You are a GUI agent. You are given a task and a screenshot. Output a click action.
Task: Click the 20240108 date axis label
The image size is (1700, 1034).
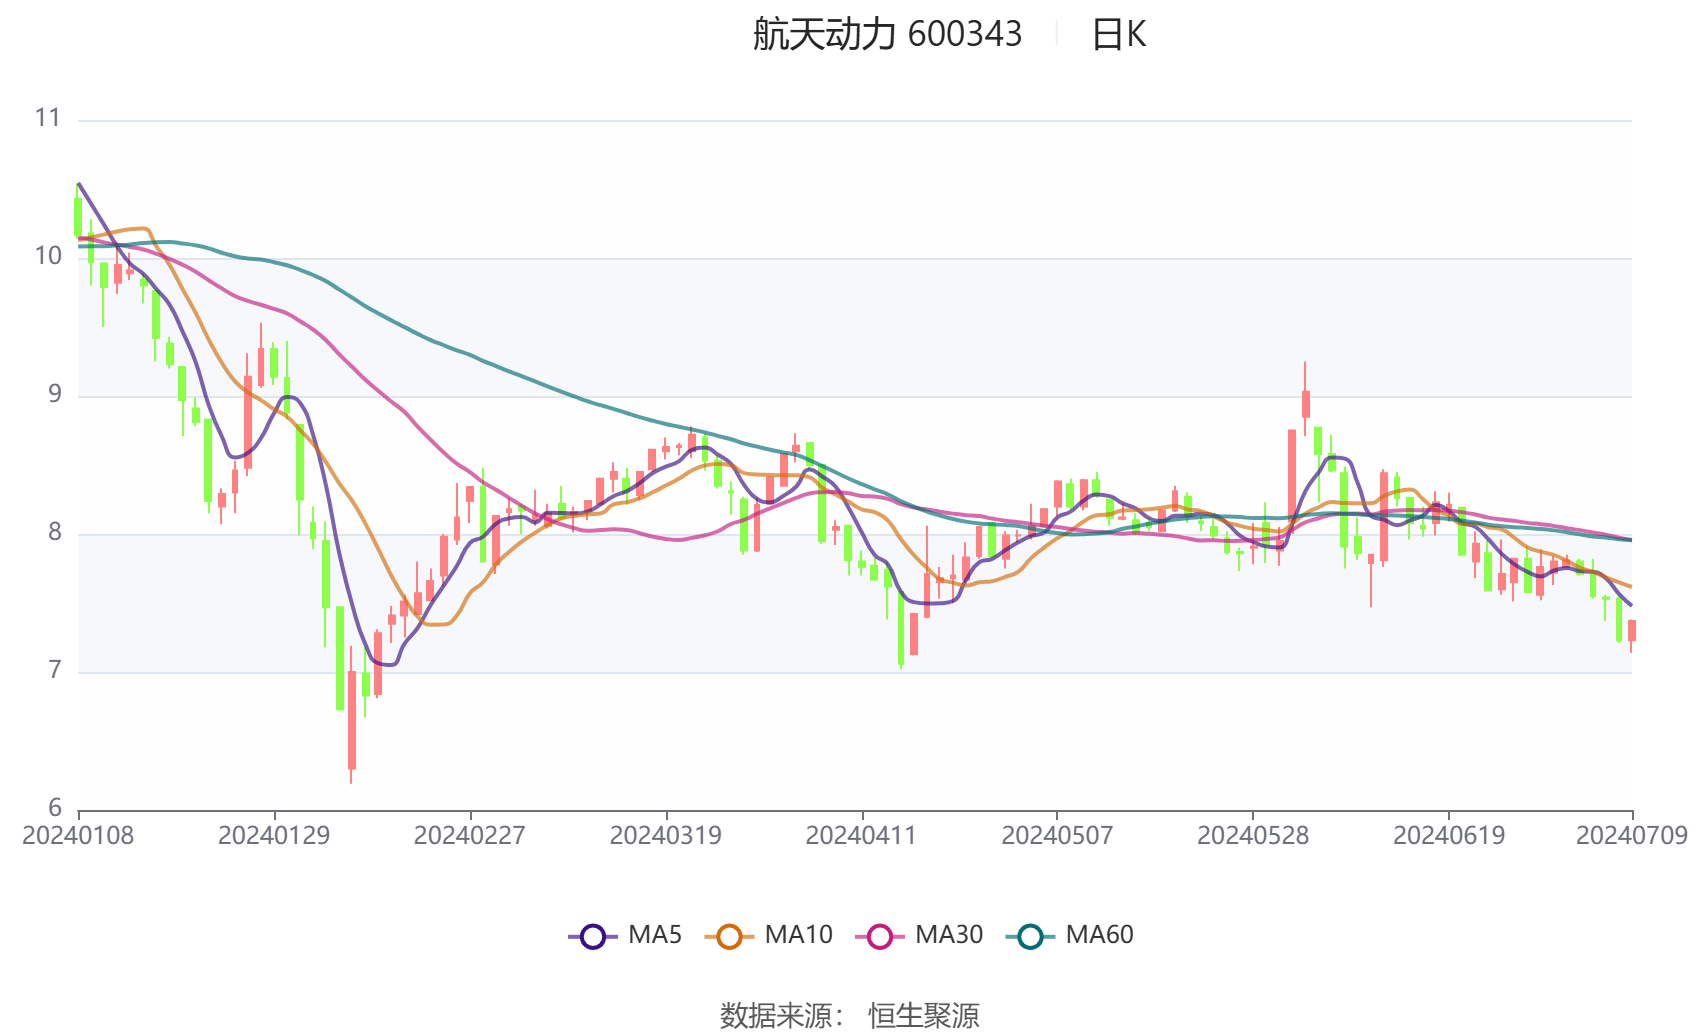[78, 835]
